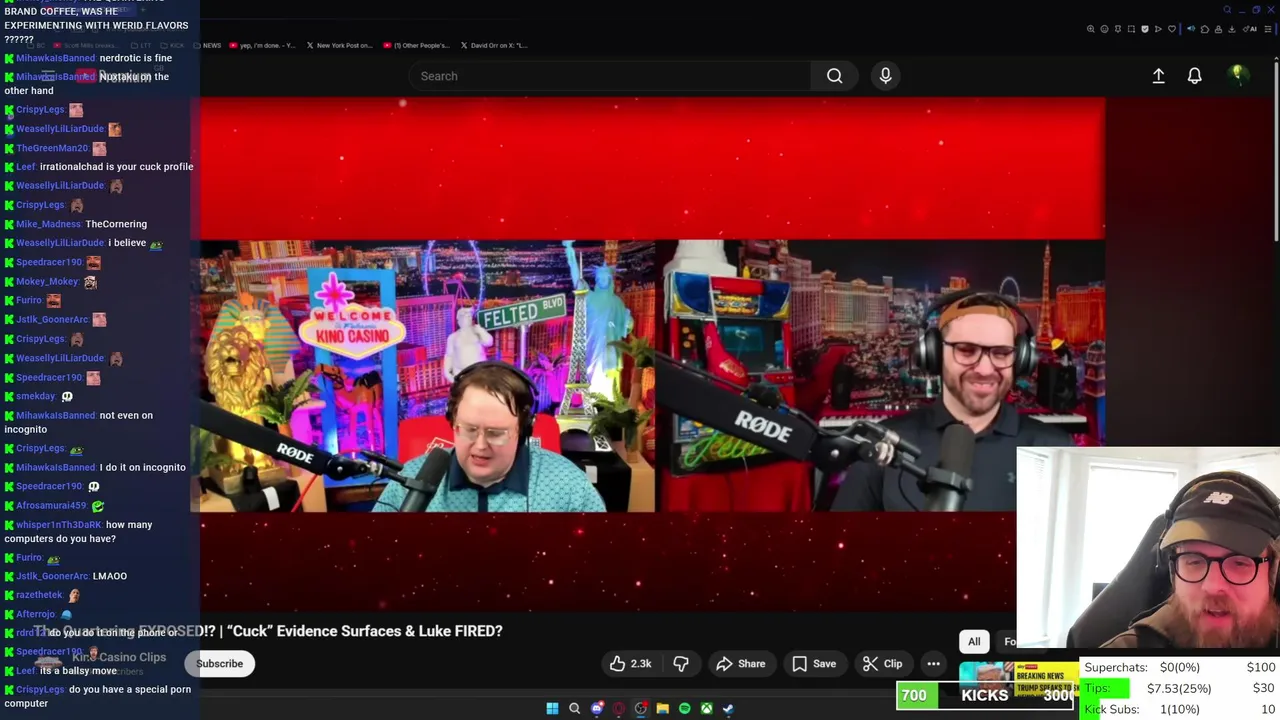Image resolution: width=1280 pixels, height=720 pixels.
Task: Open the three-dot more actions menu
Action: click(x=933, y=664)
